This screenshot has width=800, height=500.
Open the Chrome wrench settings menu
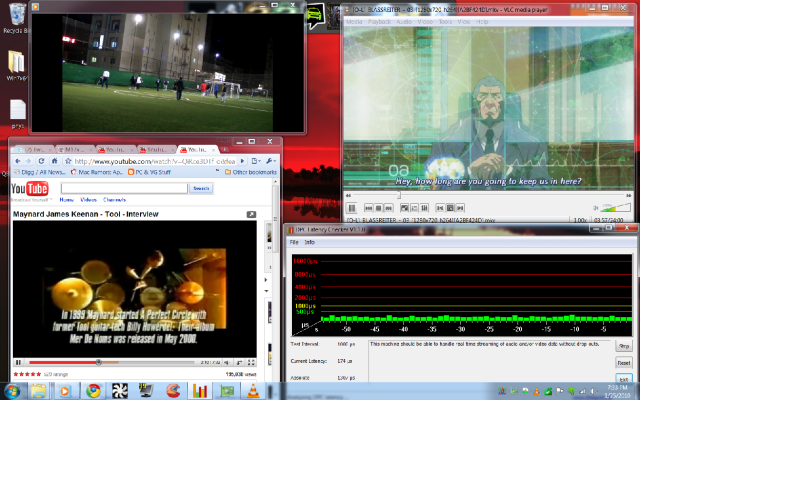point(270,161)
